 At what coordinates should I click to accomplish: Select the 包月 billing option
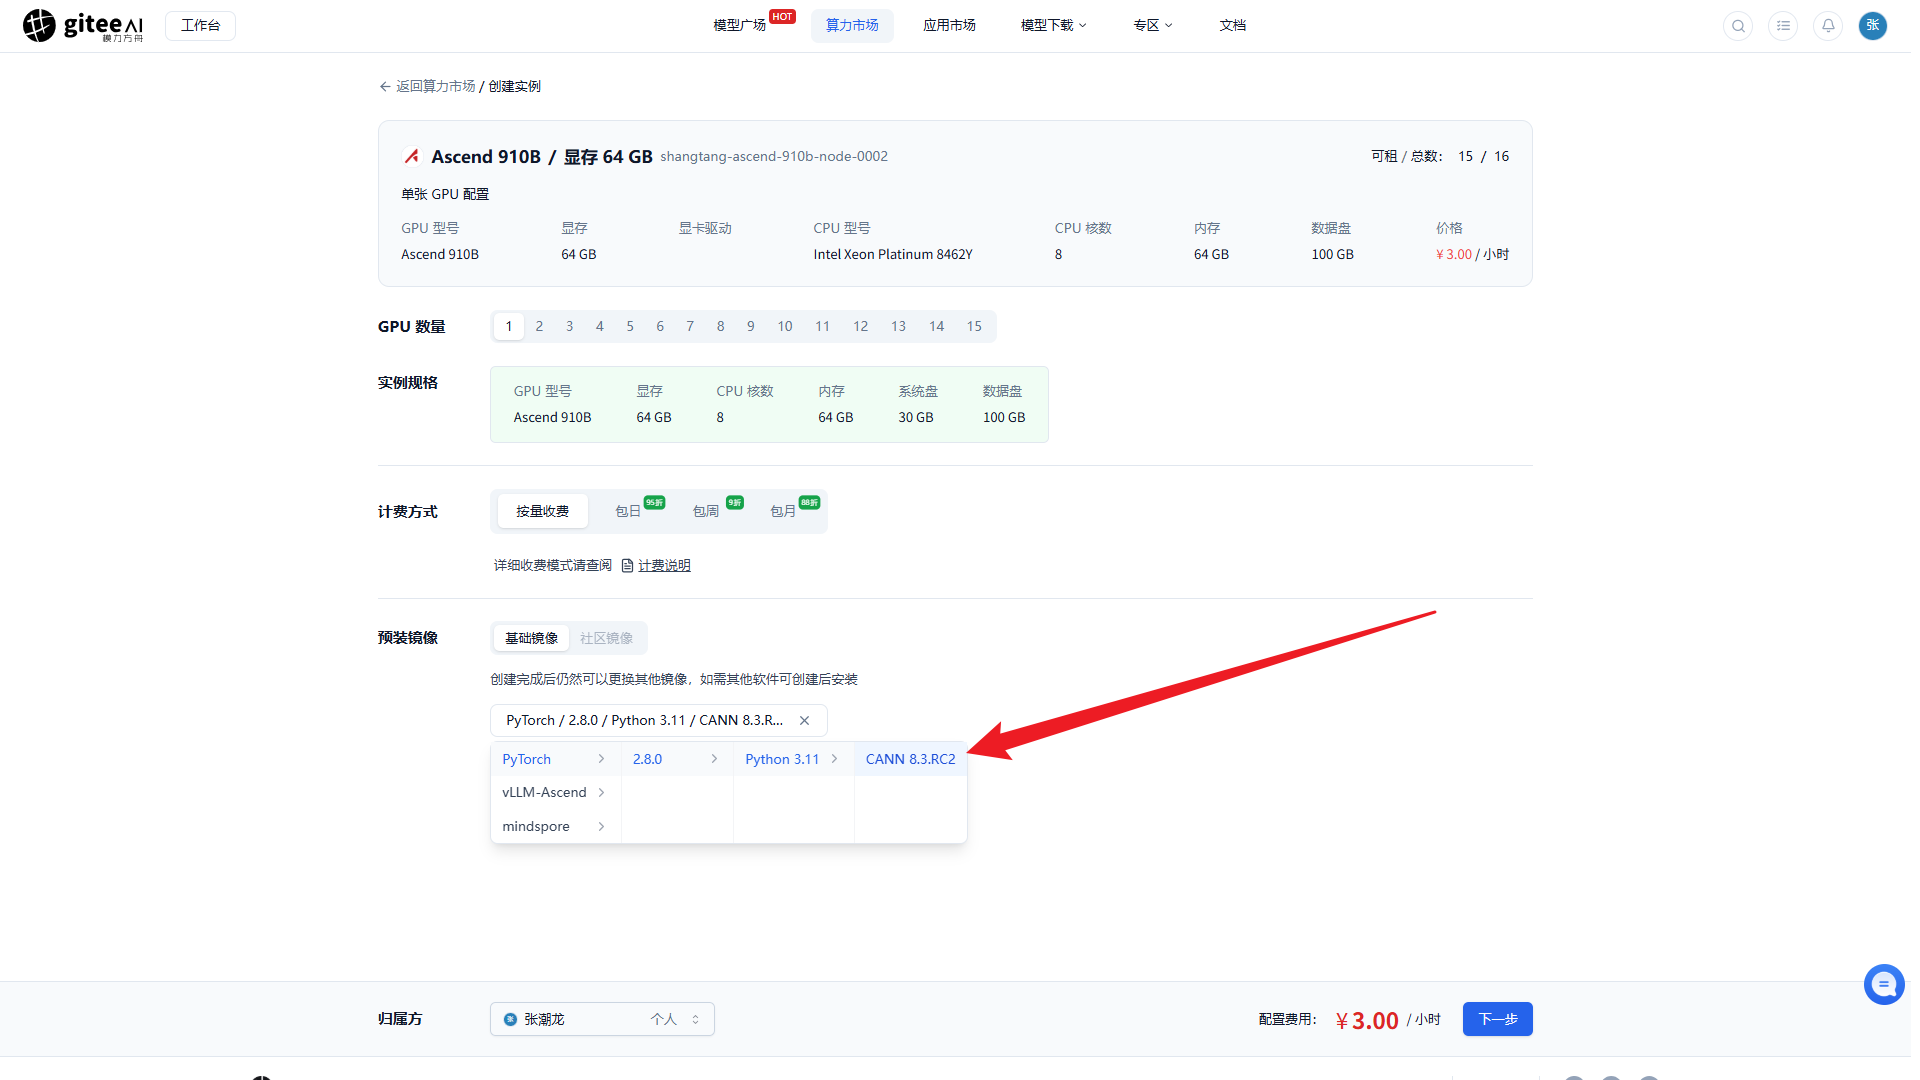(783, 511)
